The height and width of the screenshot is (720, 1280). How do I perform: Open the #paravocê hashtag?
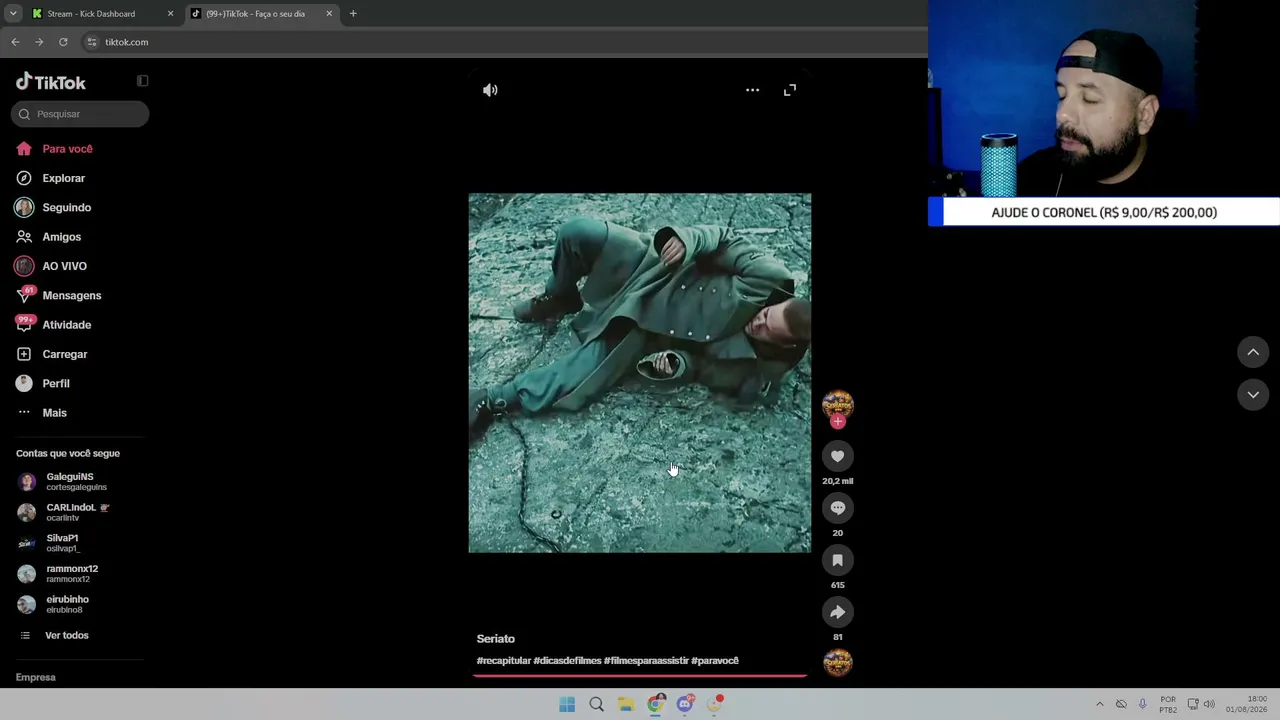(x=715, y=661)
